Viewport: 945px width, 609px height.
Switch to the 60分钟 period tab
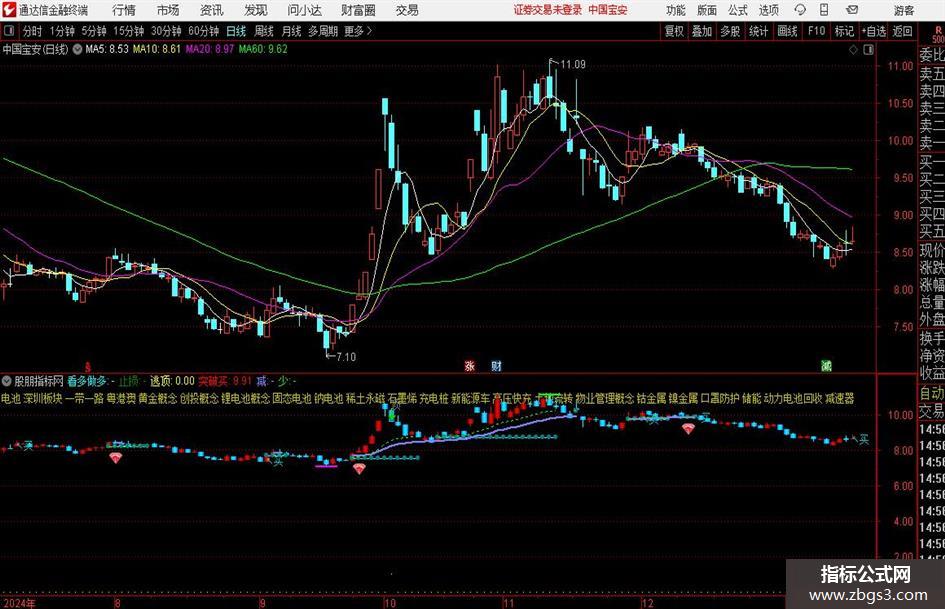click(x=203, y=31)
